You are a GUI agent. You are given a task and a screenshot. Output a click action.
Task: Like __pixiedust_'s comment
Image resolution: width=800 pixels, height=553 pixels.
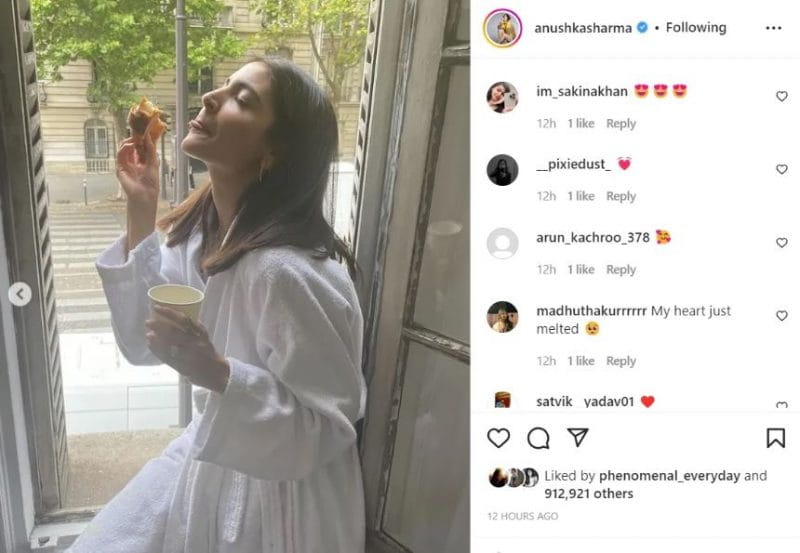click(x=782, y=169)
